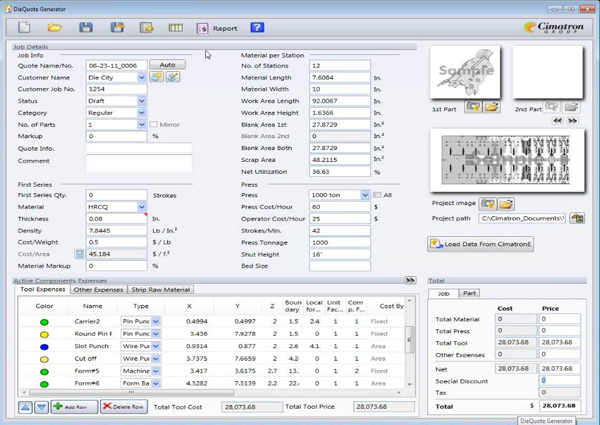600x425 pixels.
Task: Expand the Material dropdown showing HRCQ
Action: click(141, 207)
